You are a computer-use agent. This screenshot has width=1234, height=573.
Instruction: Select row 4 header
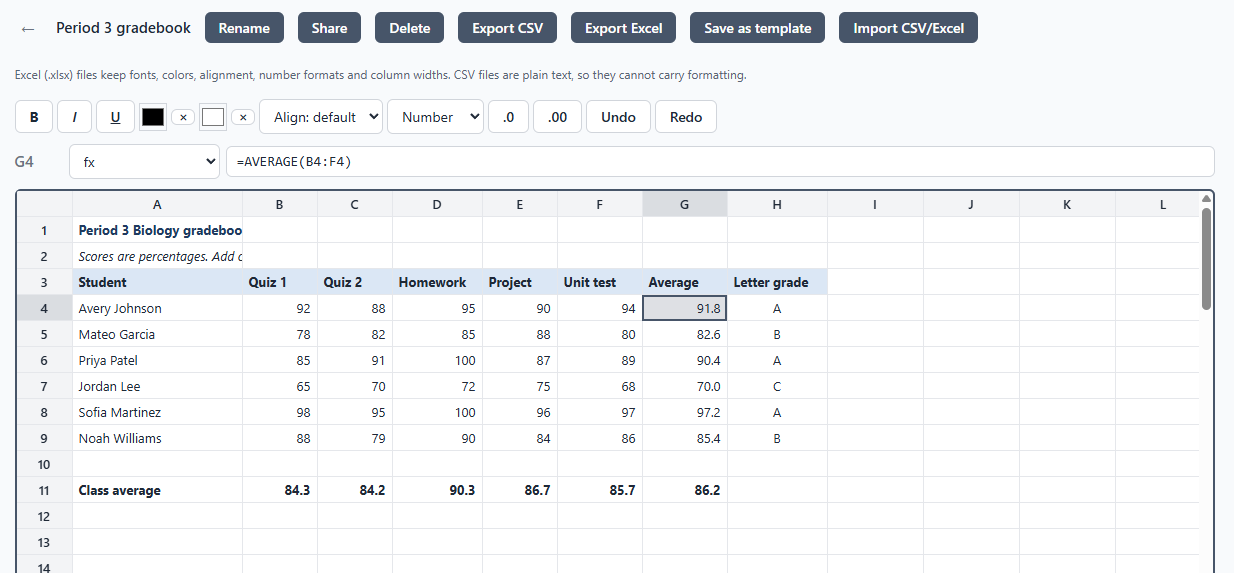pos(44,308)
